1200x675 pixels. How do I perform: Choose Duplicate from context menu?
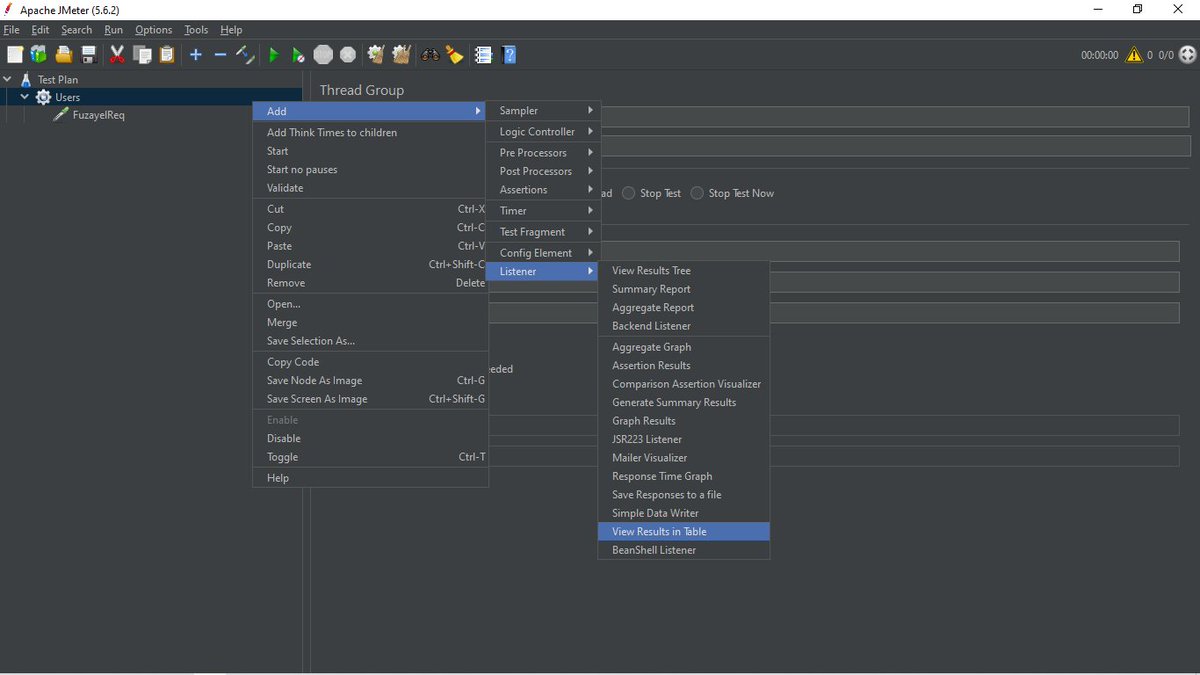(x=288, y=264)
